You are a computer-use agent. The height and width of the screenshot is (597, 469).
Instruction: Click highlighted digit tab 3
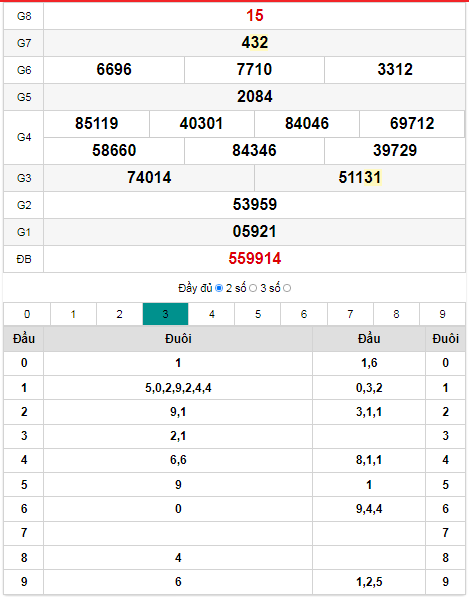166,314
